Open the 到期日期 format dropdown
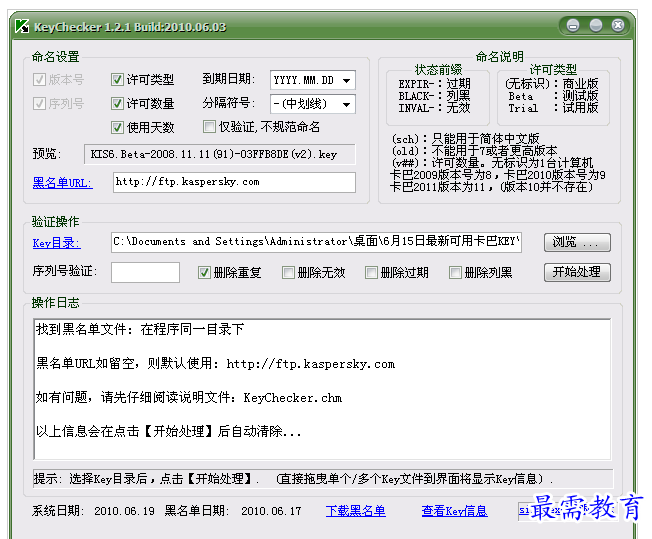This screenshot has width=652, height=539. coord(313,80)
